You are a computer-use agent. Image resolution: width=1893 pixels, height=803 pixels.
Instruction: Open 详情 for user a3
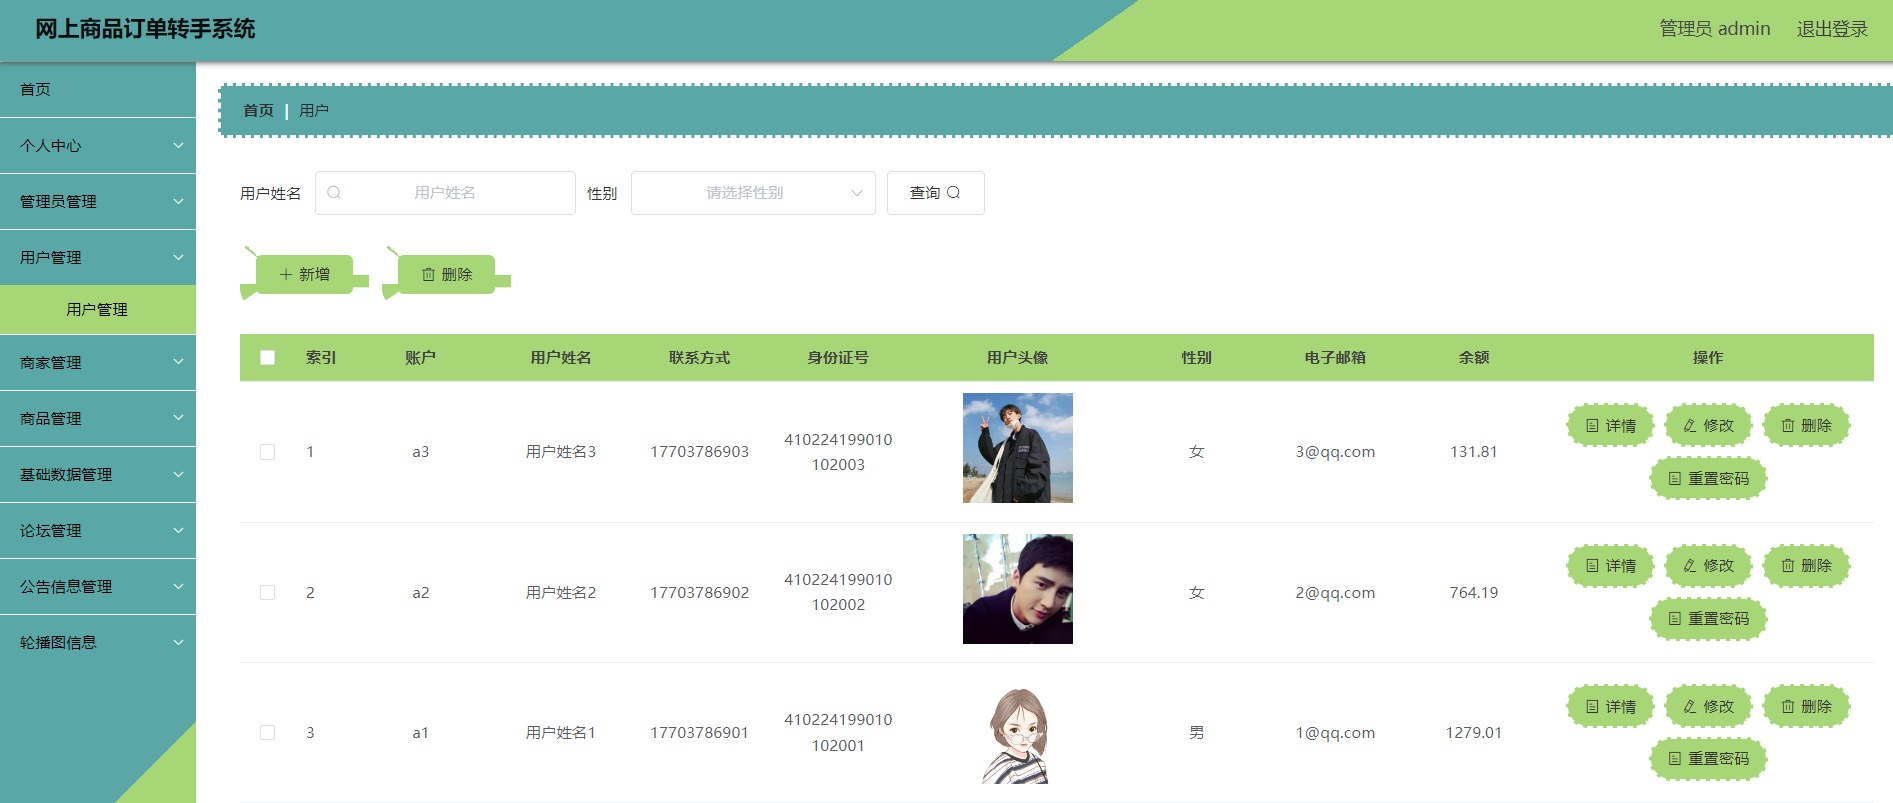(x=1610, y=426)
